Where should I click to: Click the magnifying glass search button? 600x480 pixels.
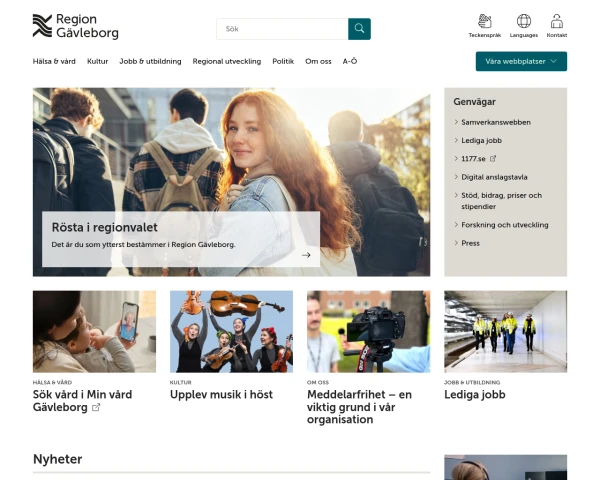click(359, 29)
